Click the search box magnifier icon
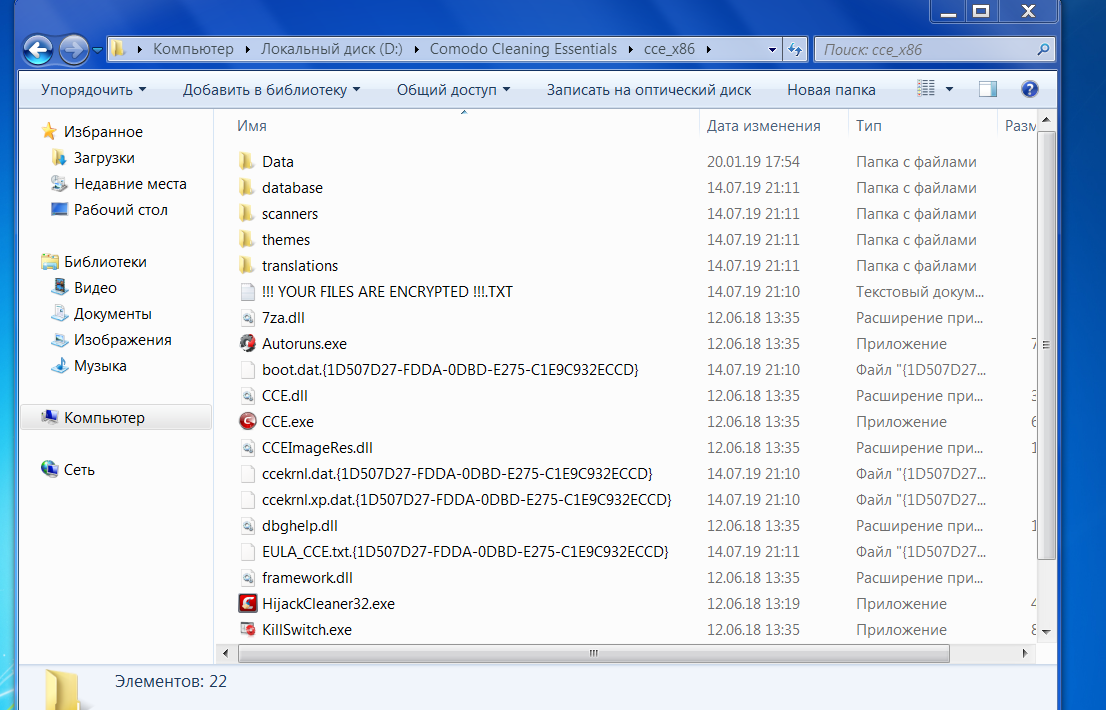The height and width of the screenshot is (710, 1106). coord(1043,49)
